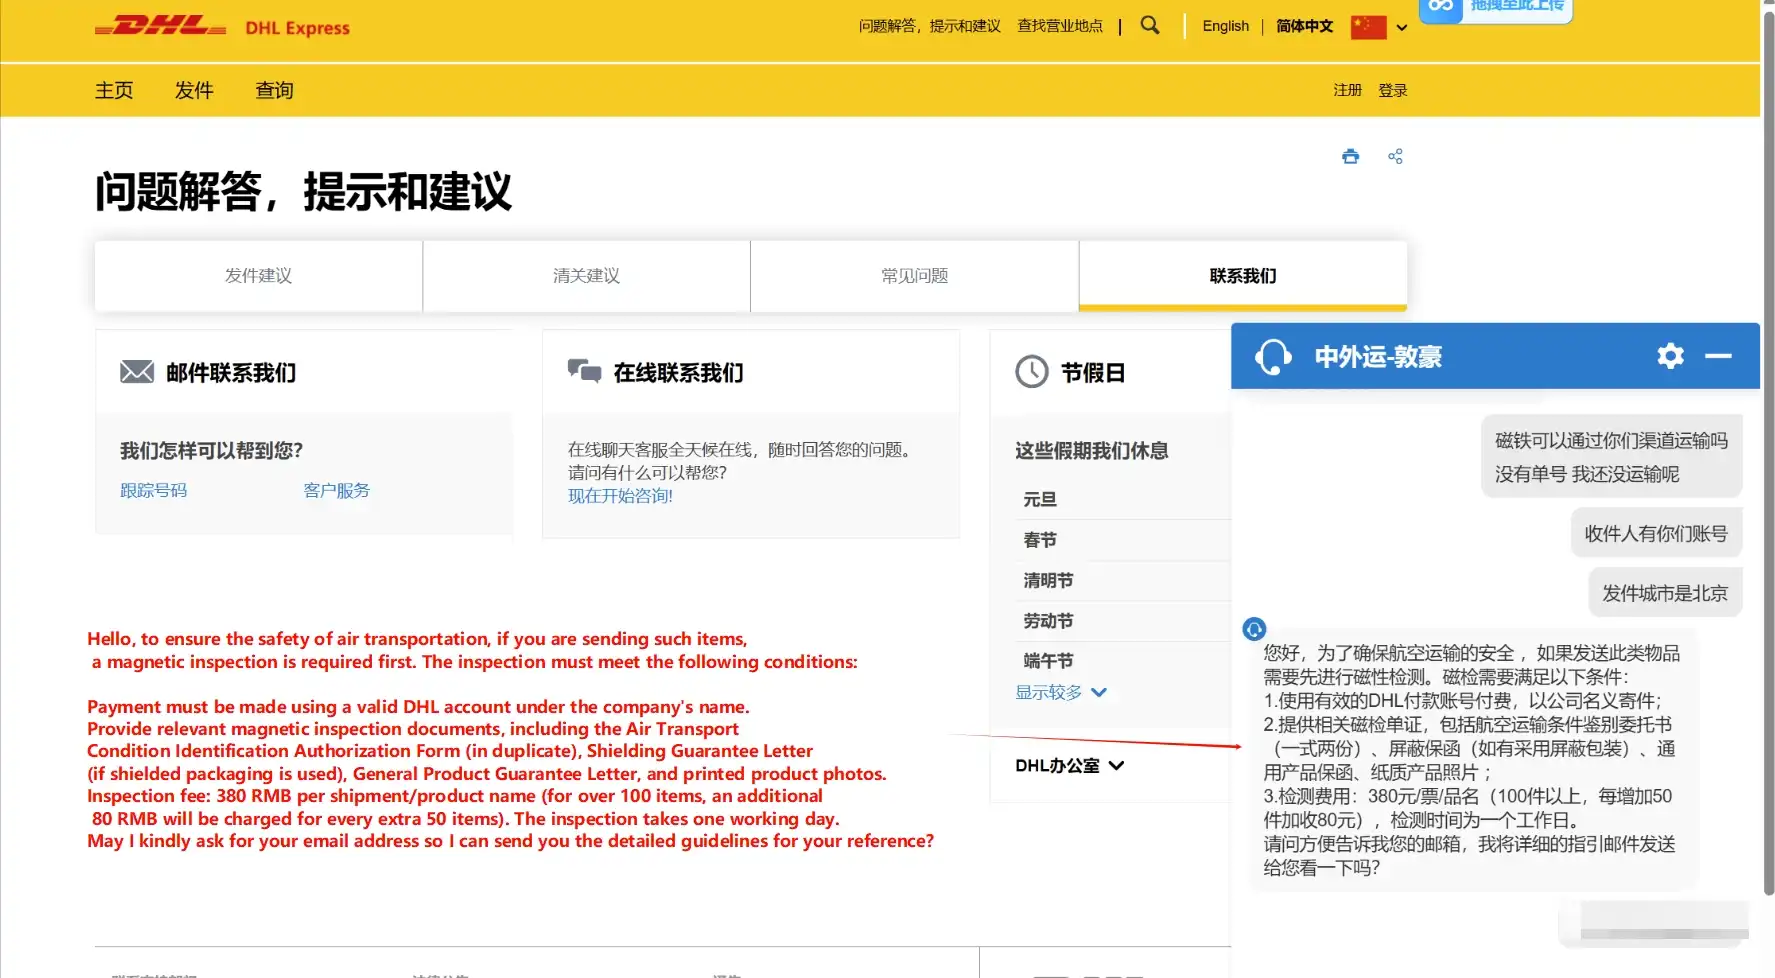Click the DHL logo
Viewport: 1775px width, 978px height.
(160, 27)
